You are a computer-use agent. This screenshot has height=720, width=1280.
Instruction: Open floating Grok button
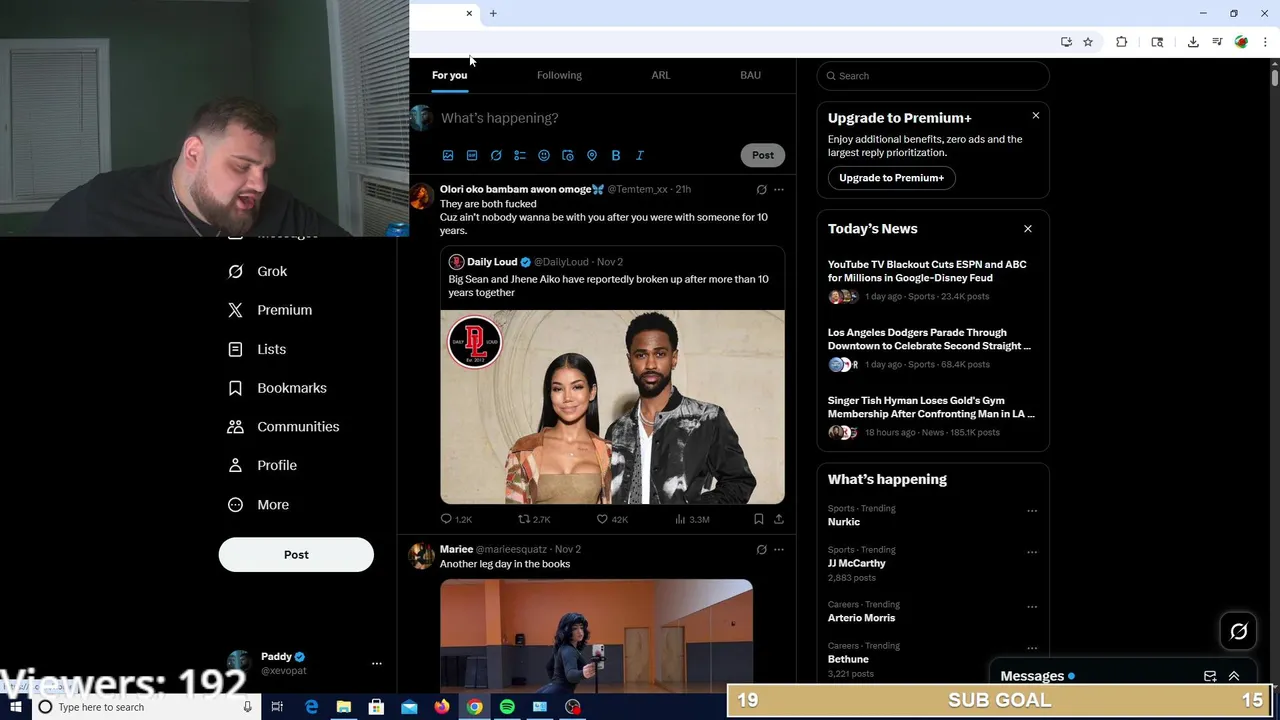click(1239, 631)
